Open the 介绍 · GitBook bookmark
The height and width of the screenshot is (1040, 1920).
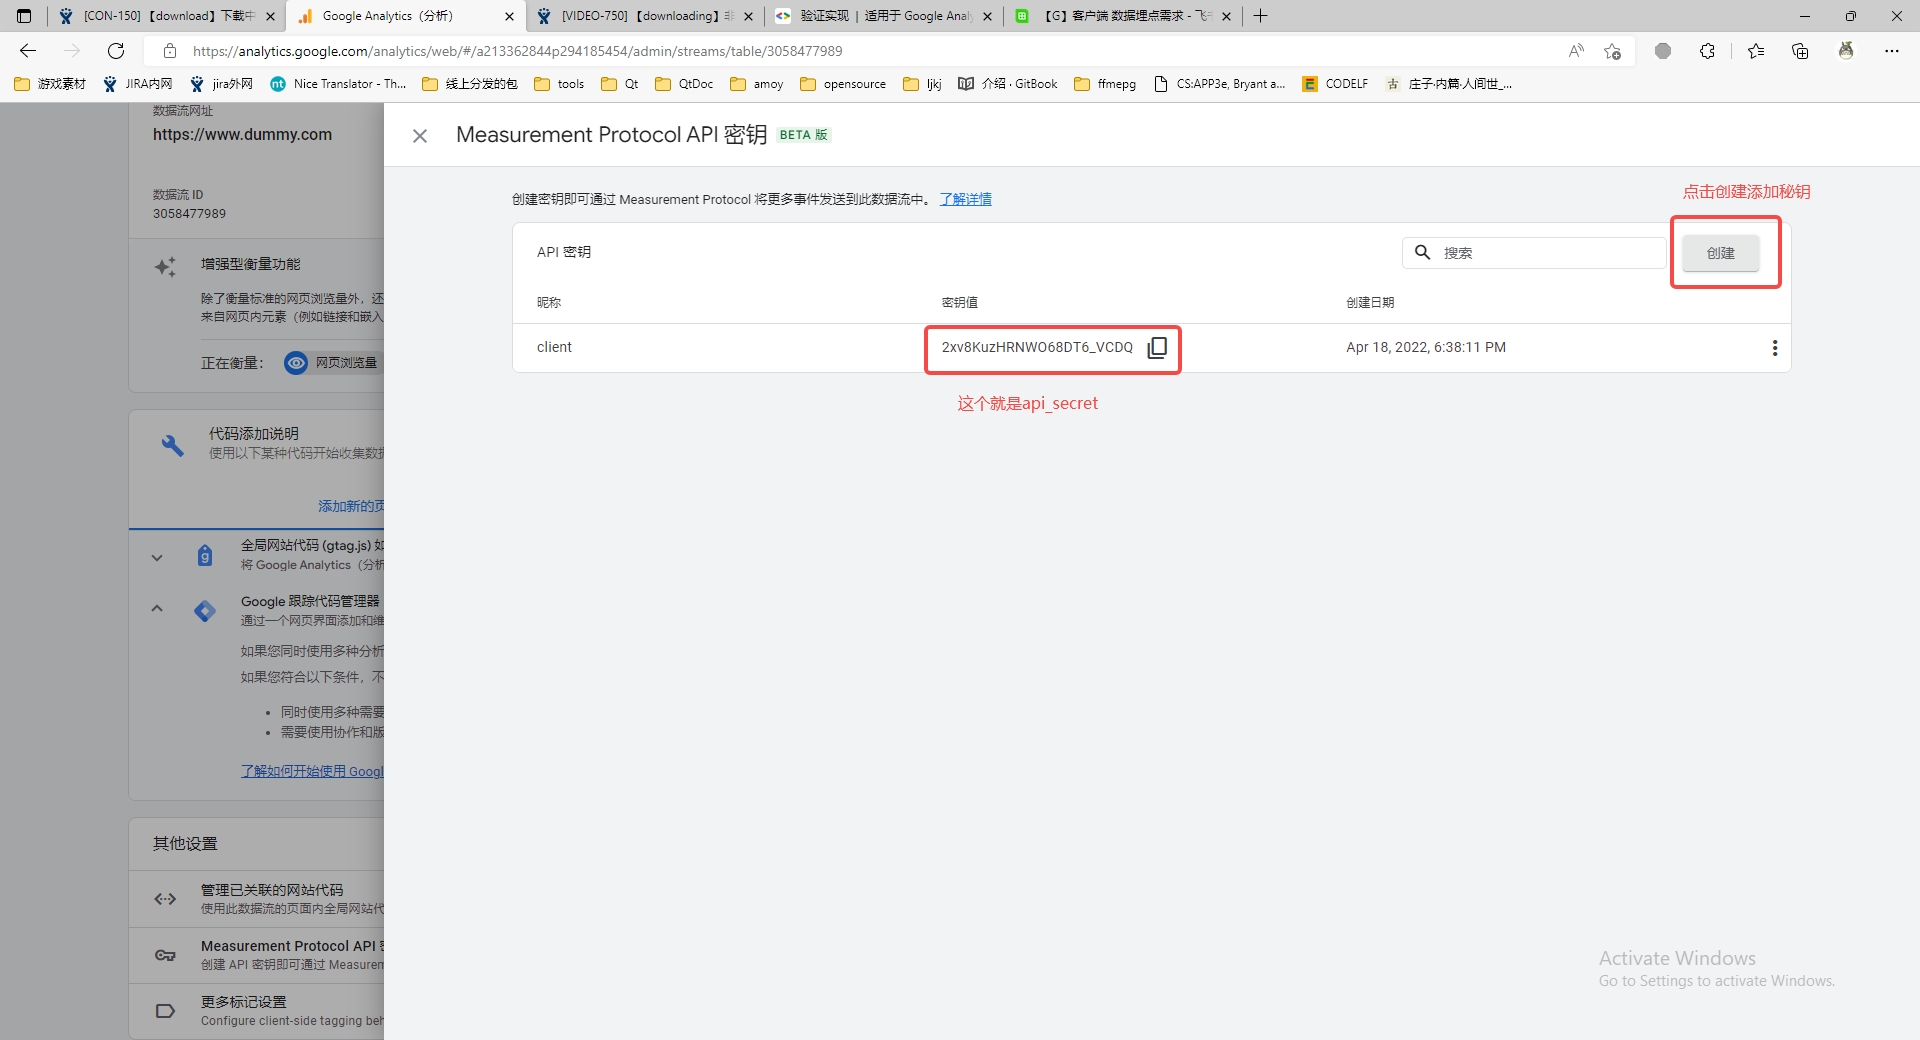click(1008, 84)
